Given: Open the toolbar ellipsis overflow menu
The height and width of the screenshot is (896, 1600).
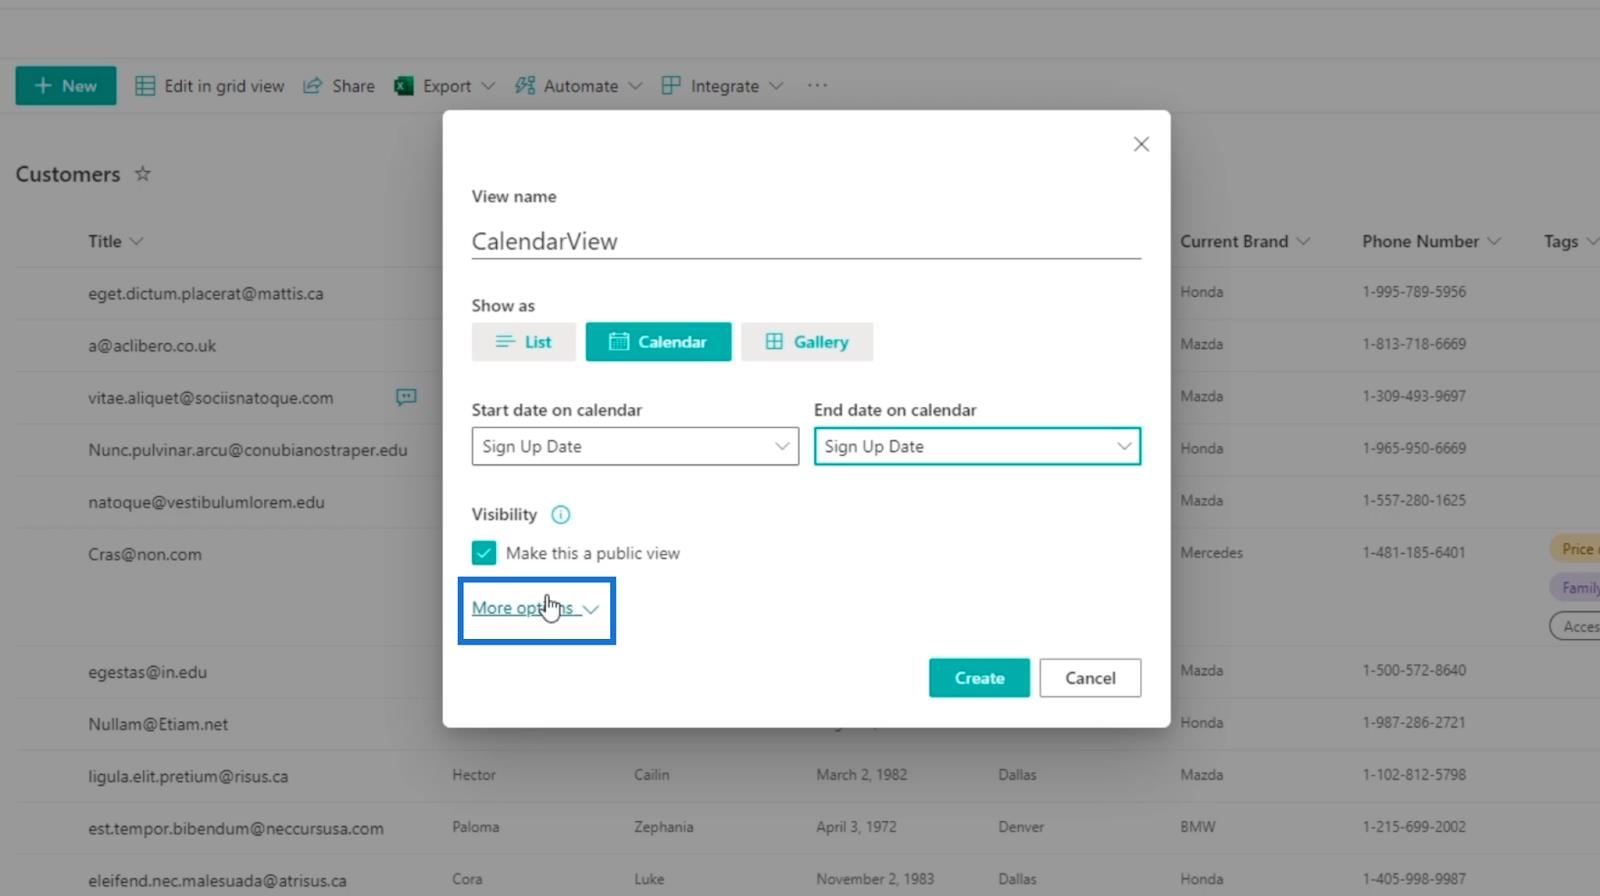Looking at the screenshot, I should point(817,86).
